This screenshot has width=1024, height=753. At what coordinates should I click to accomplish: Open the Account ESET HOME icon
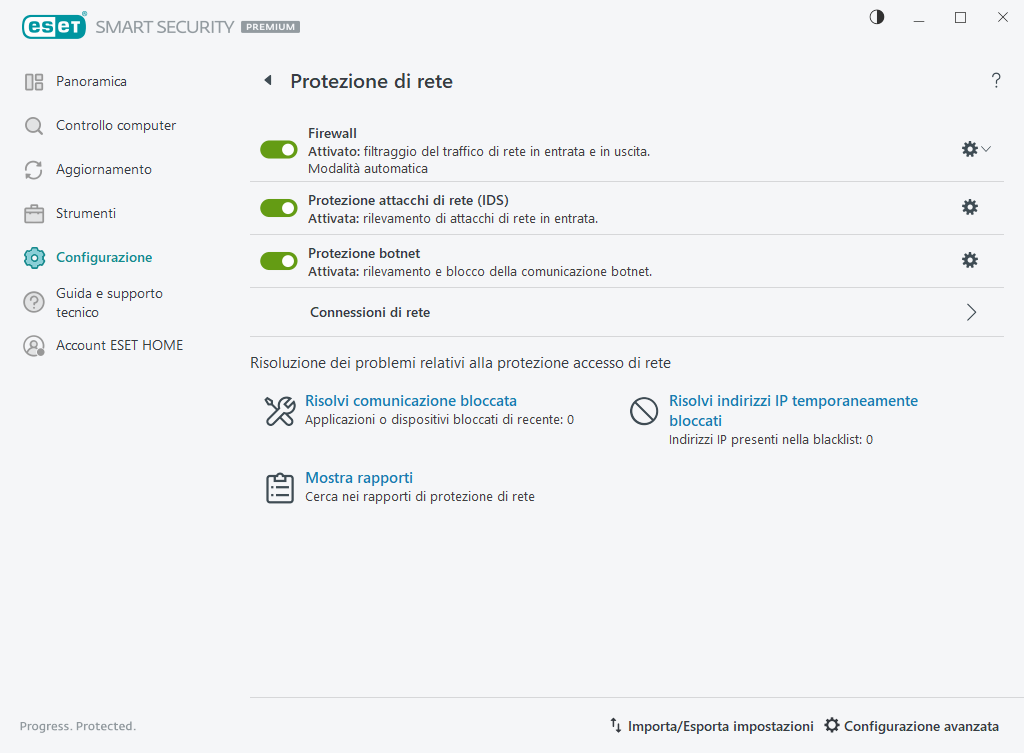[x=33, y=344]
